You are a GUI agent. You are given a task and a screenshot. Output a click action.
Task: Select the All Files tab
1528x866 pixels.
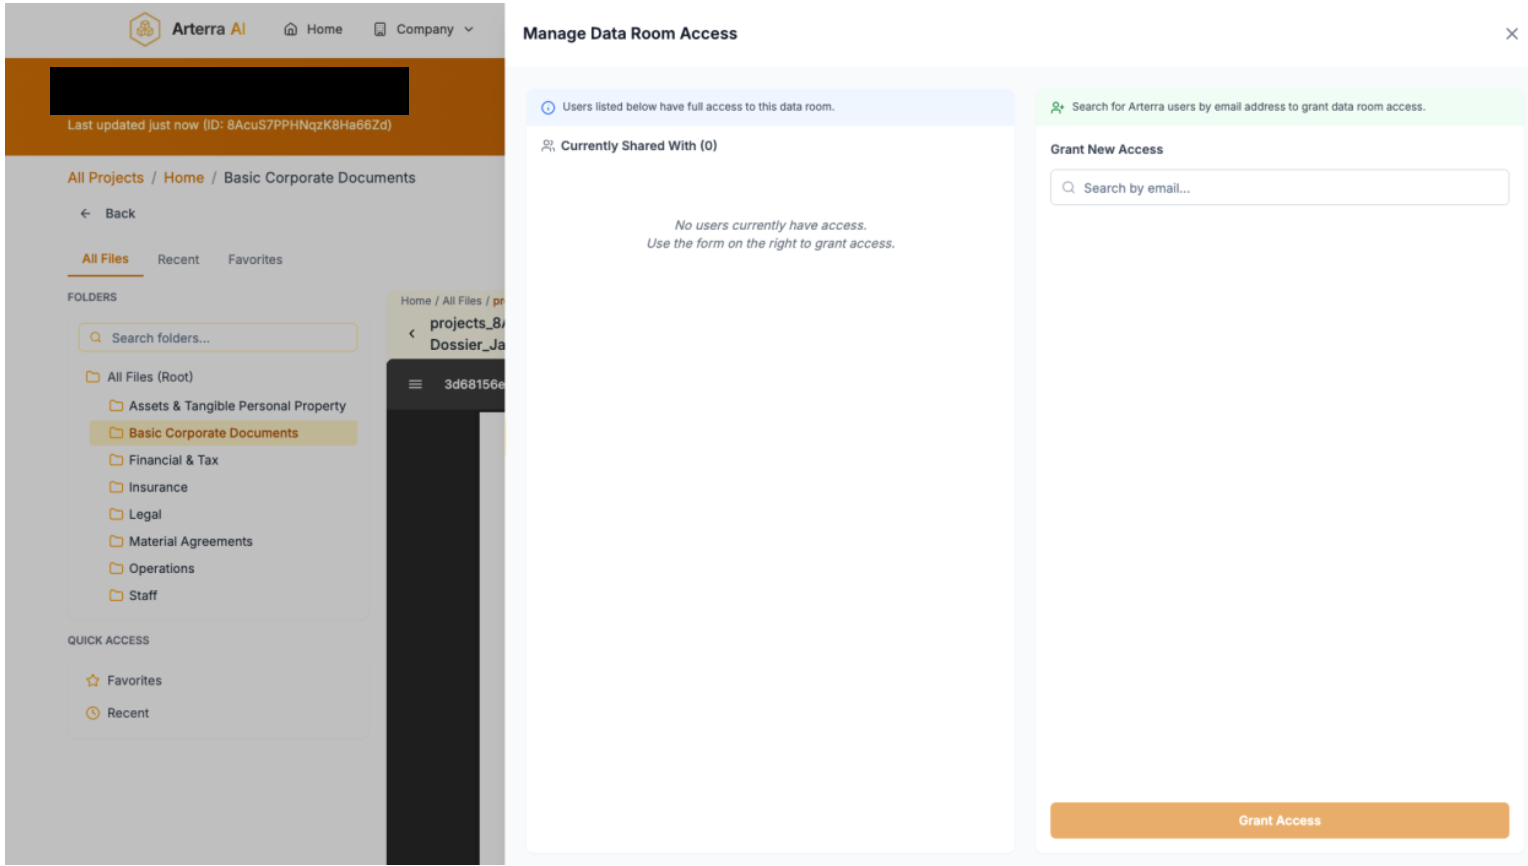[x=105, y=258]
